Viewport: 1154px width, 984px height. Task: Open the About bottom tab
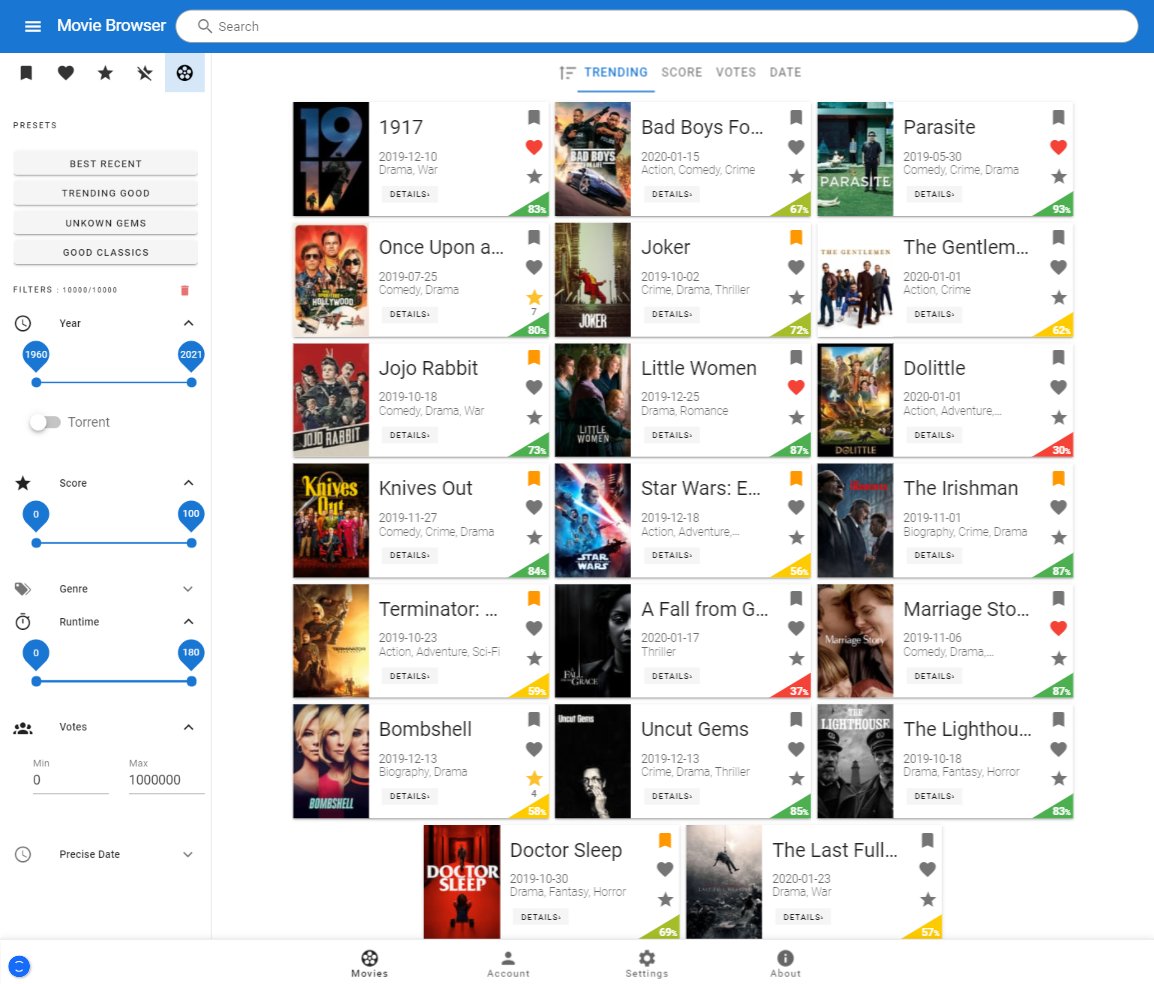click(x=785, y=964)
